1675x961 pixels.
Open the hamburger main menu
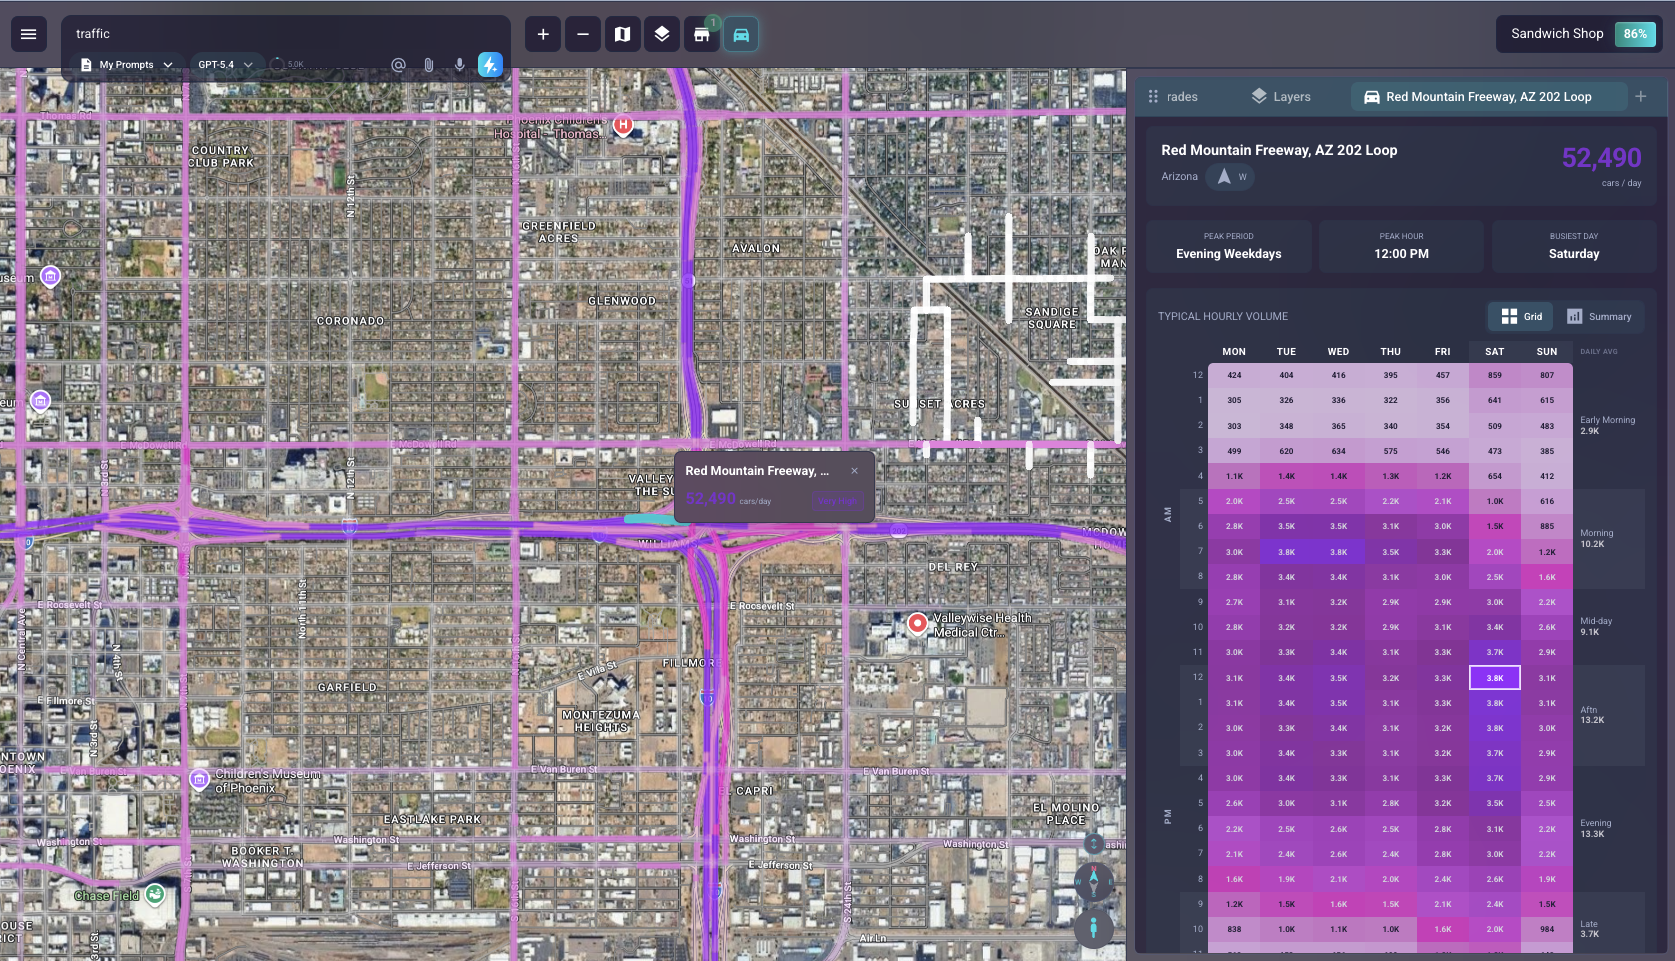point(29,34)
